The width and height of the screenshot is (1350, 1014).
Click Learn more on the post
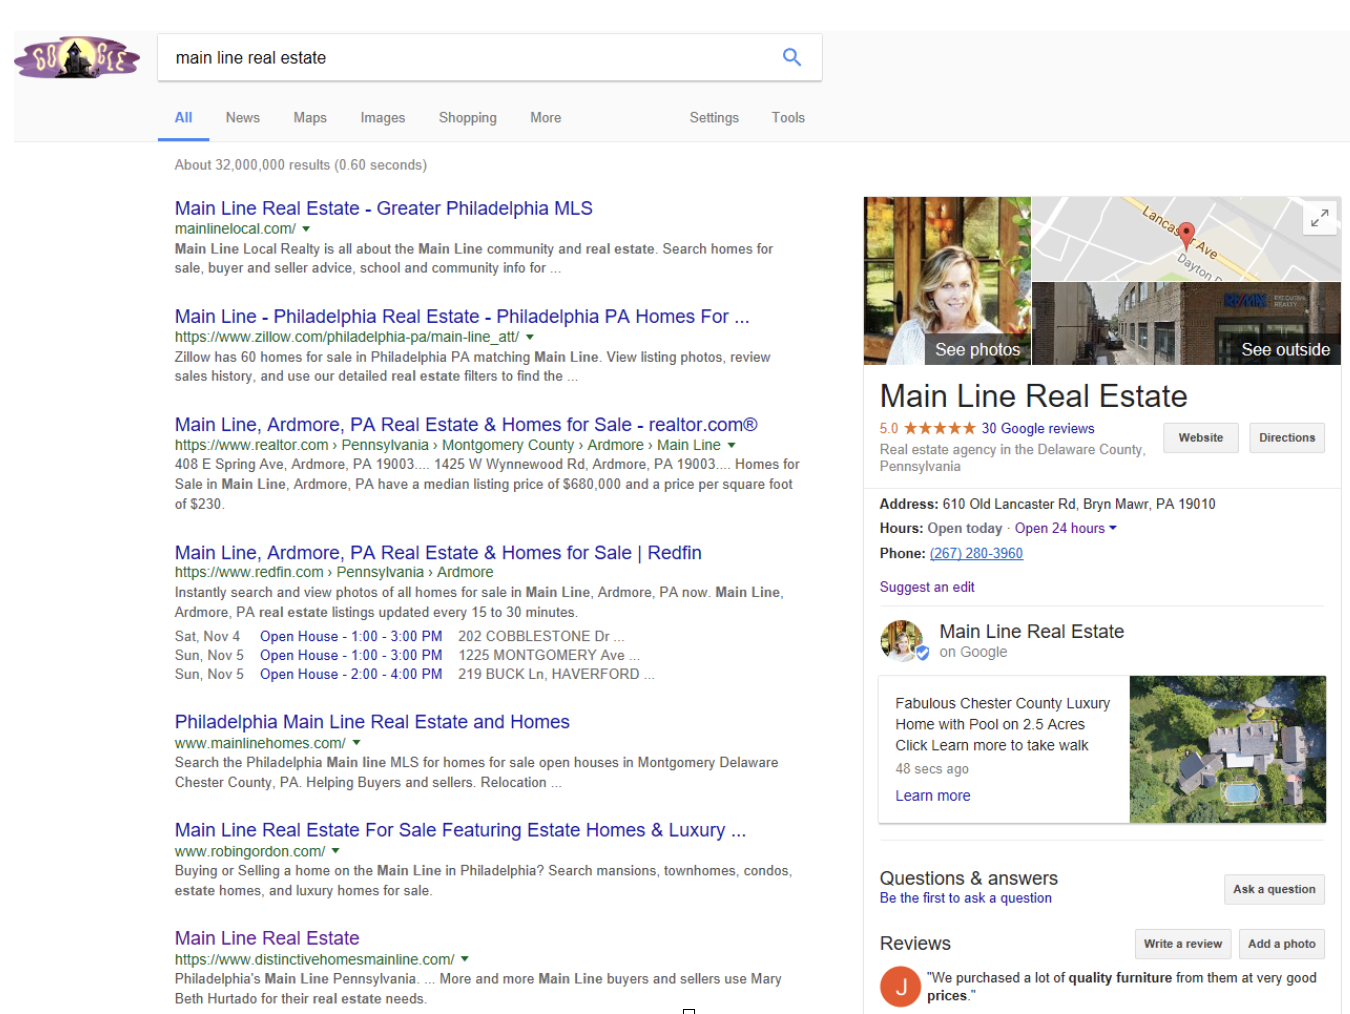[x=933, y=795]
